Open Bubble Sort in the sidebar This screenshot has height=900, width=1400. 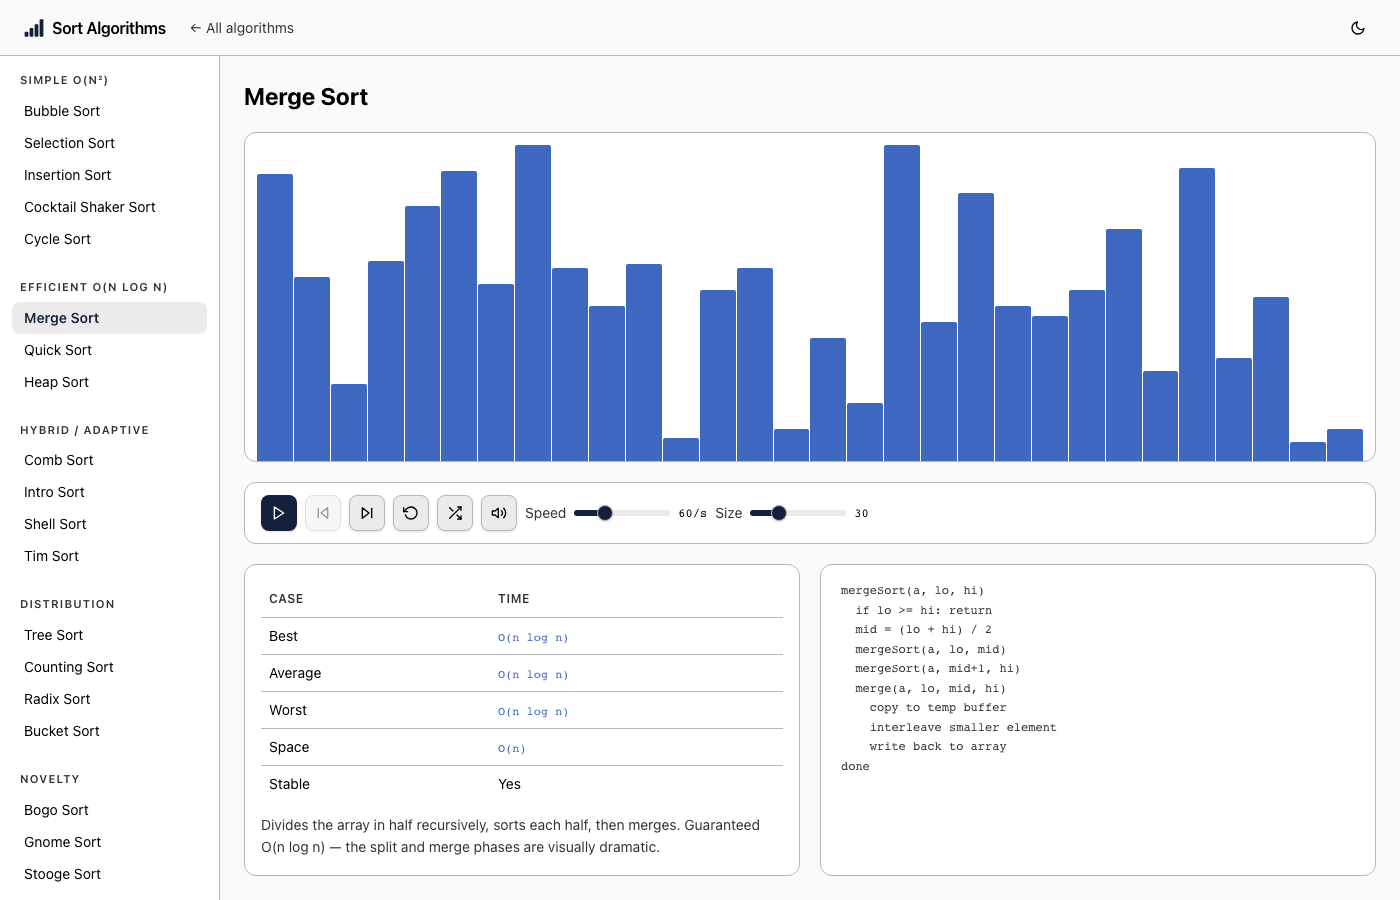110,111
